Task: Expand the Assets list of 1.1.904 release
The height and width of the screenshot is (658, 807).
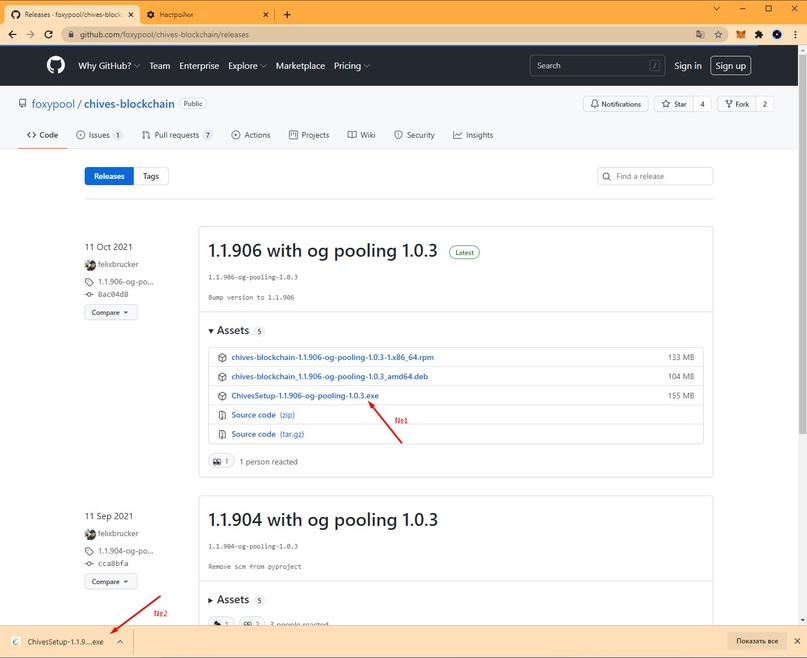Action: tap(229, 600)
